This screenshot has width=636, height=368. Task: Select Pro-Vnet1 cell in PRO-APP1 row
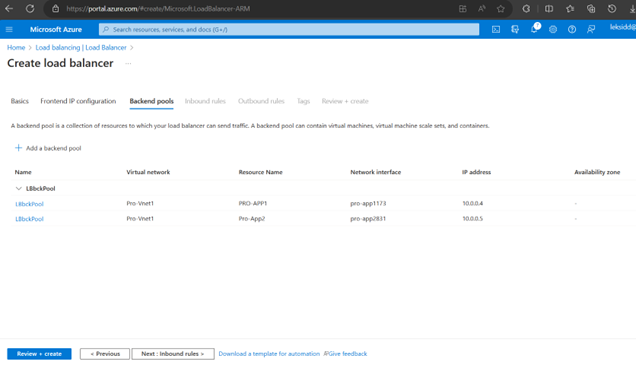coord(140,203)
